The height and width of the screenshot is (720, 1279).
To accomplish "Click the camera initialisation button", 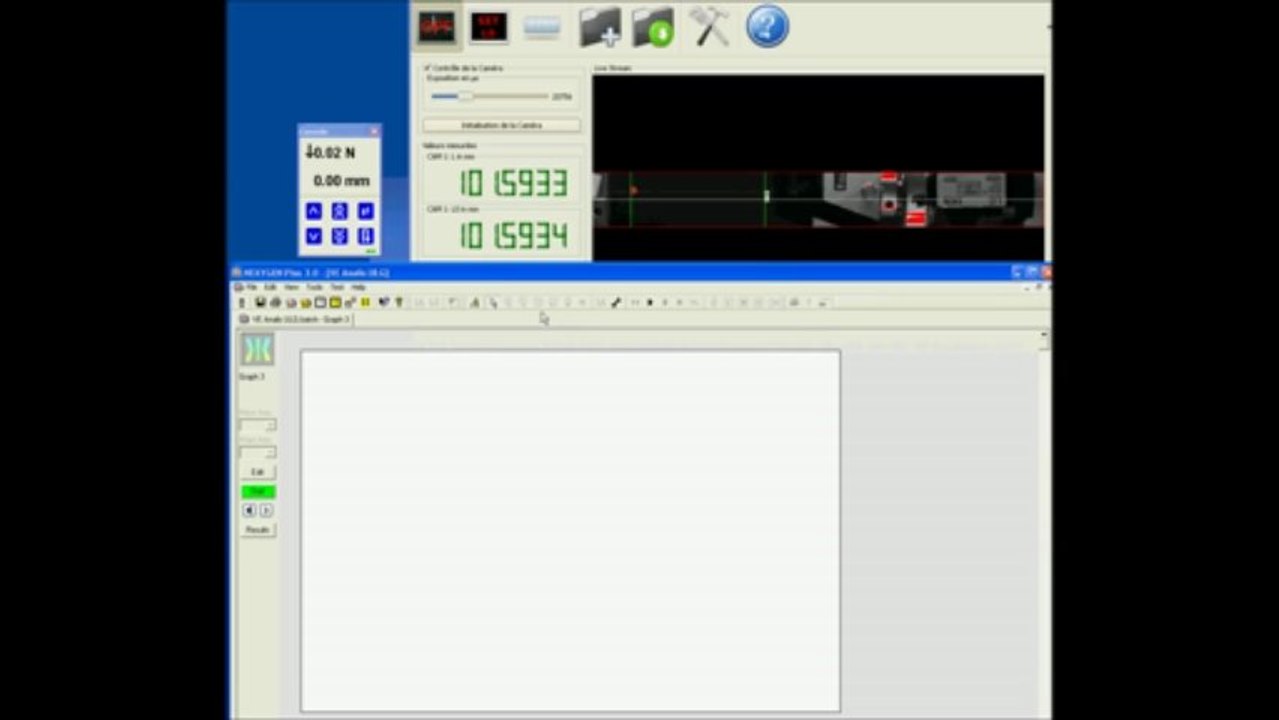I will click(501, 125).
